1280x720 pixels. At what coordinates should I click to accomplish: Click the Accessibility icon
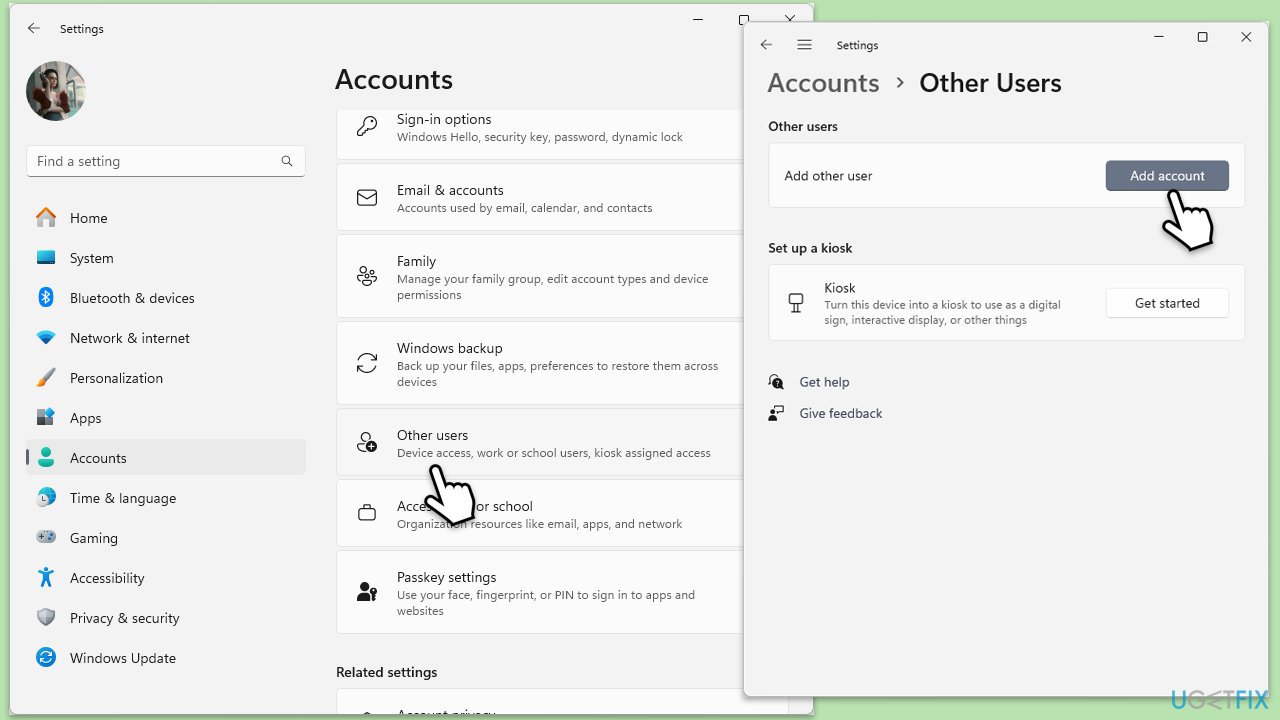(x=46, y=578)
